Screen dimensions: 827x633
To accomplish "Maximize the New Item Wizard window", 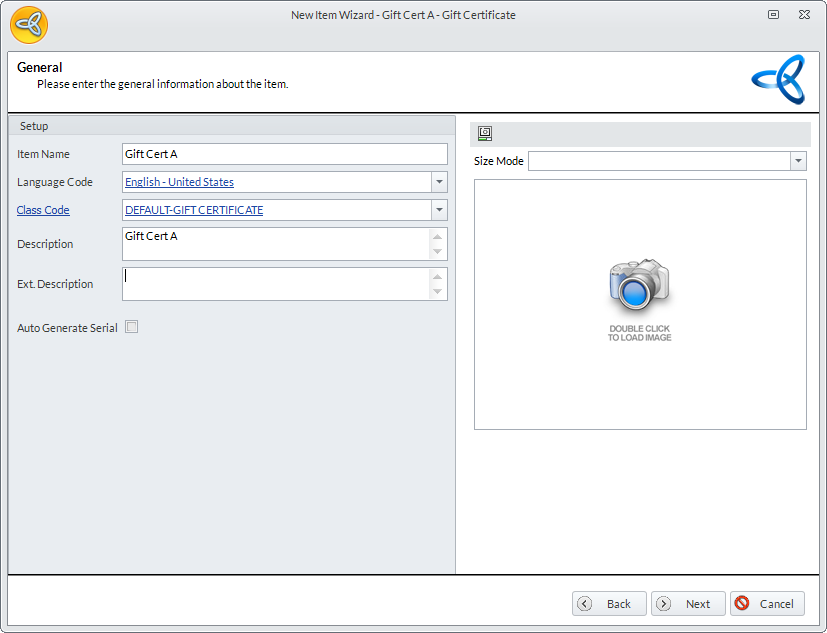I will (773, 15).
